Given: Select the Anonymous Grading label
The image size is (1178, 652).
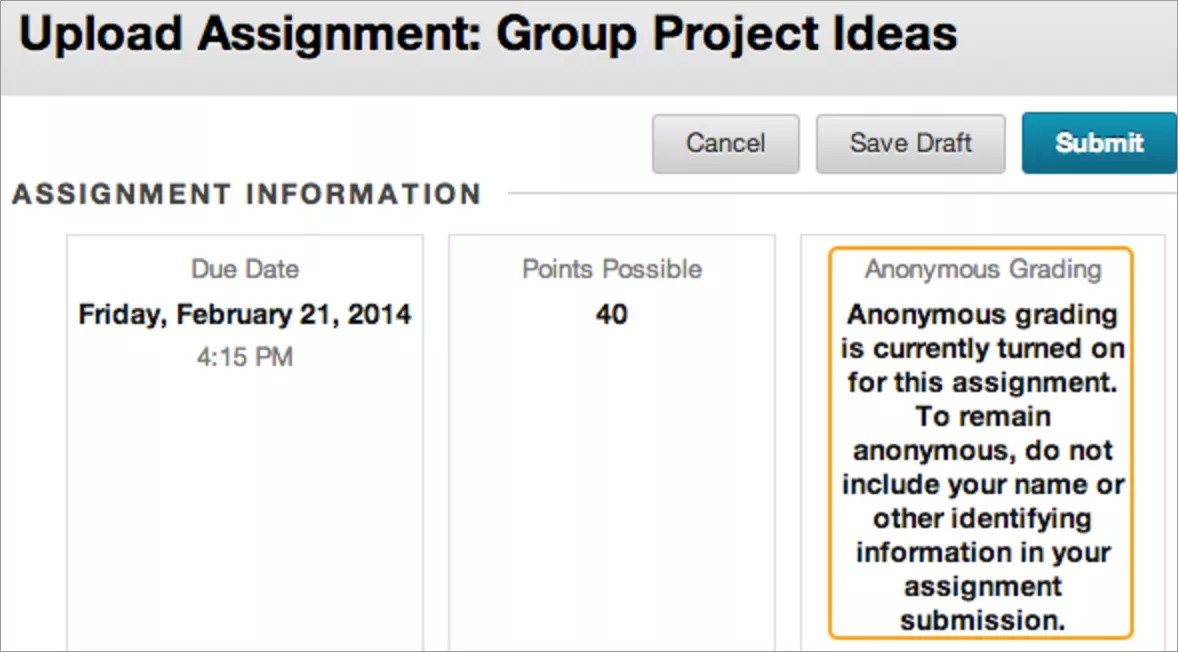Looking at the screenshot, I should 983,269.
